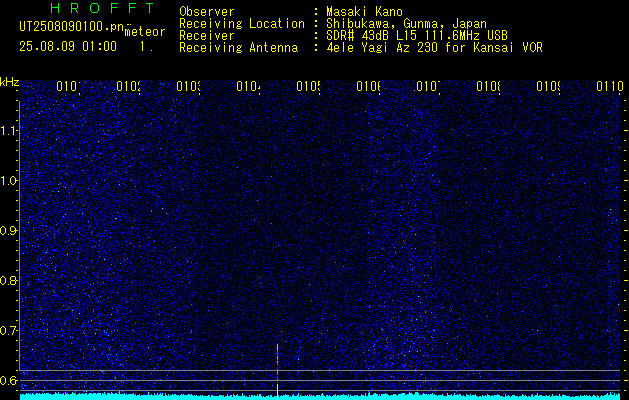Screen dimensions: 629x400
Task: Click the 0.8 kHz axis tick label
Action: pyautogui.click(x=9, y=280)
